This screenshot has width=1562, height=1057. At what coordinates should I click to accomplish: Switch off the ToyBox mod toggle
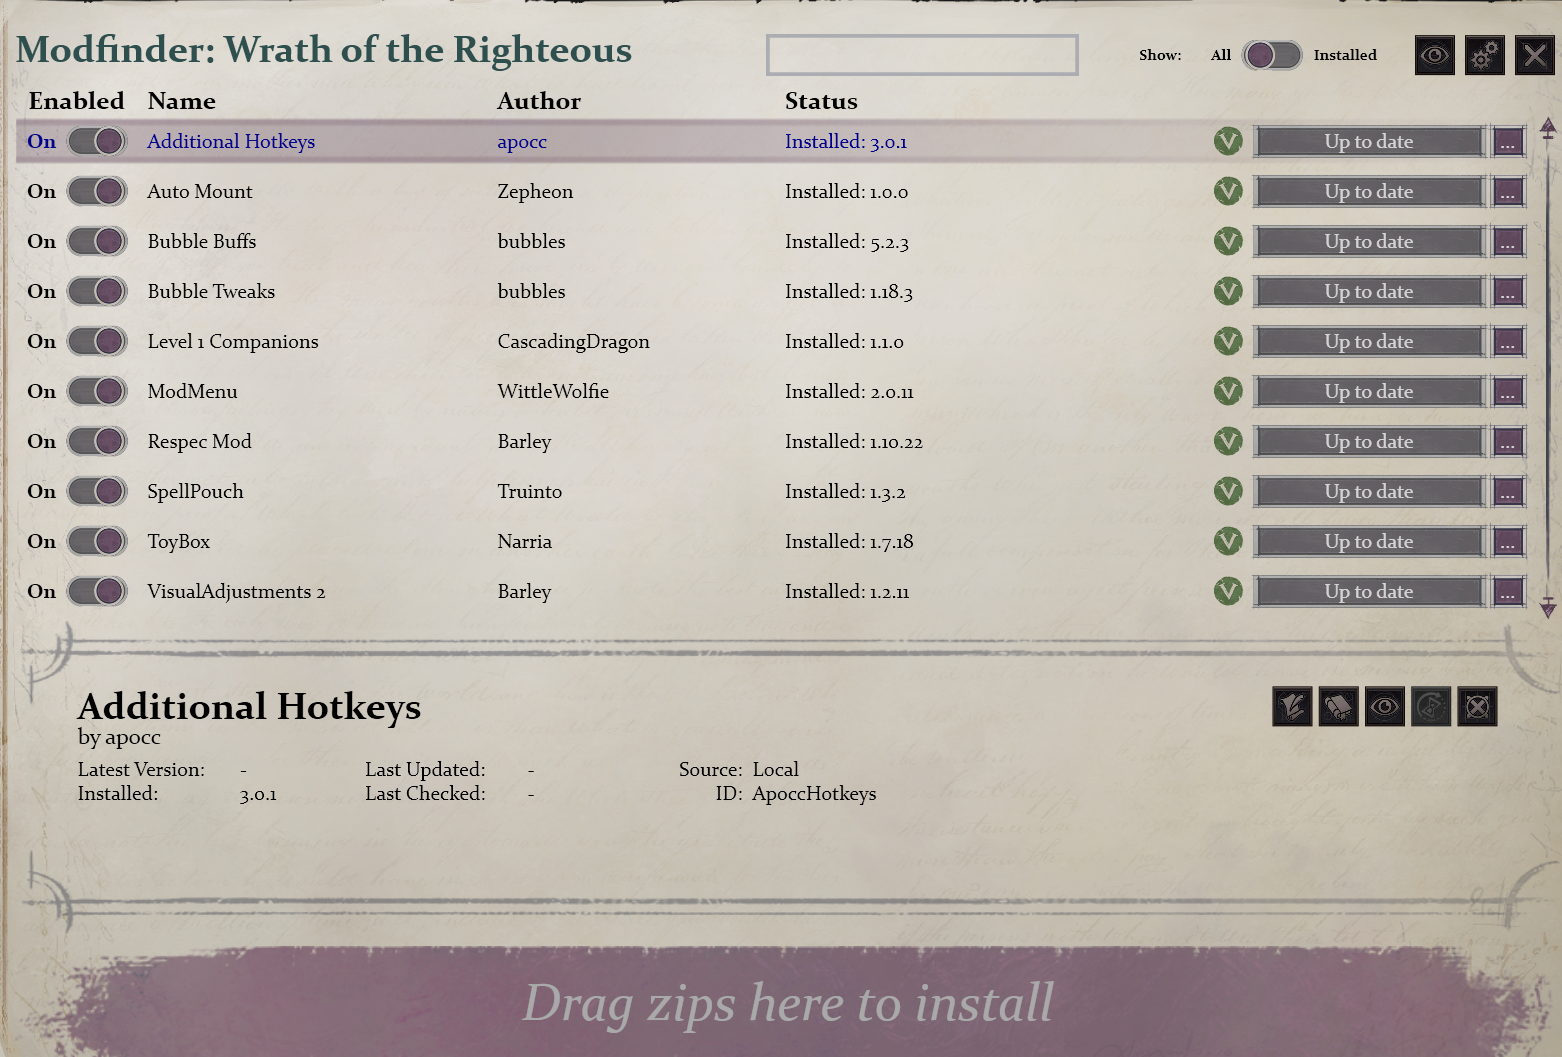[x=97, y=541]
